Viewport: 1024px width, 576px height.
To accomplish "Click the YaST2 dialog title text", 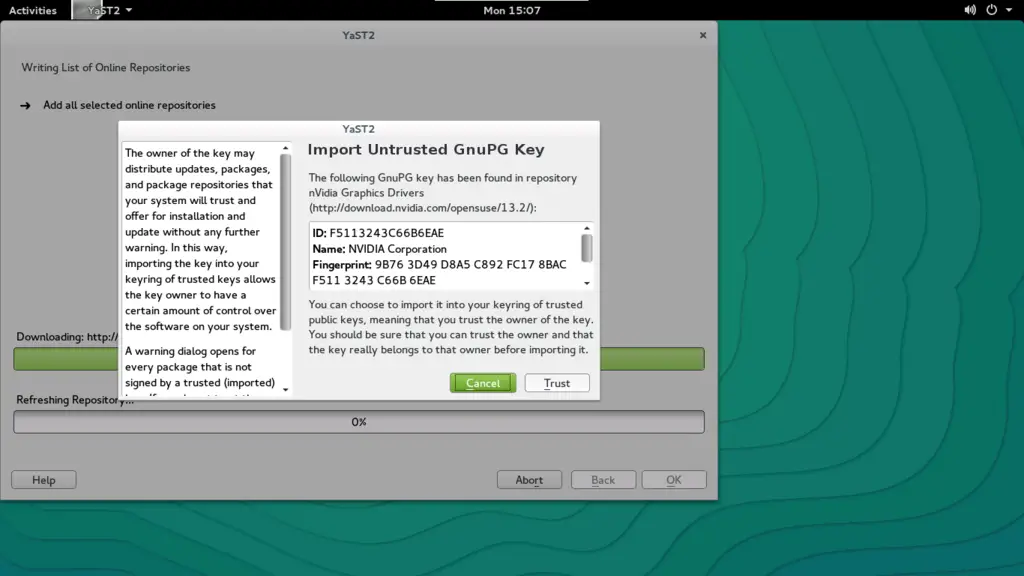I will (359, 129).
